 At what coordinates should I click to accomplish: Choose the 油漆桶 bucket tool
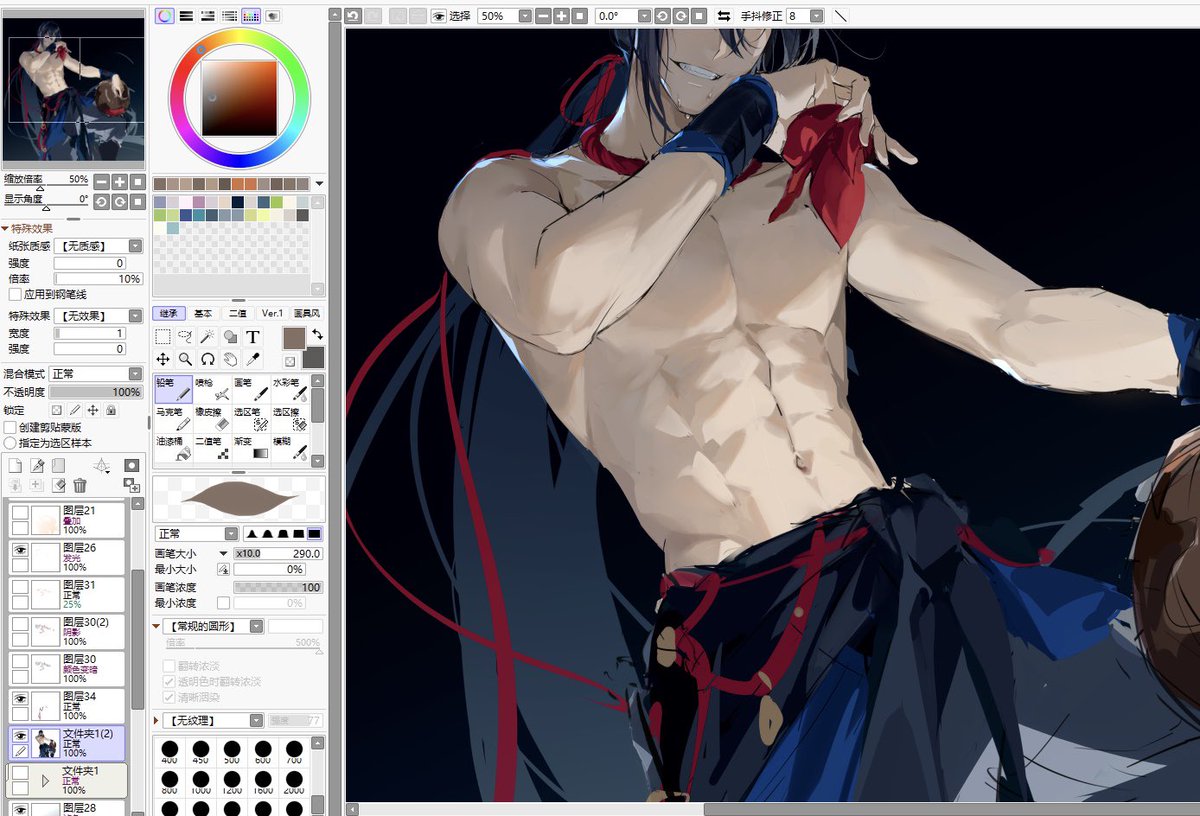coord(173,447)
